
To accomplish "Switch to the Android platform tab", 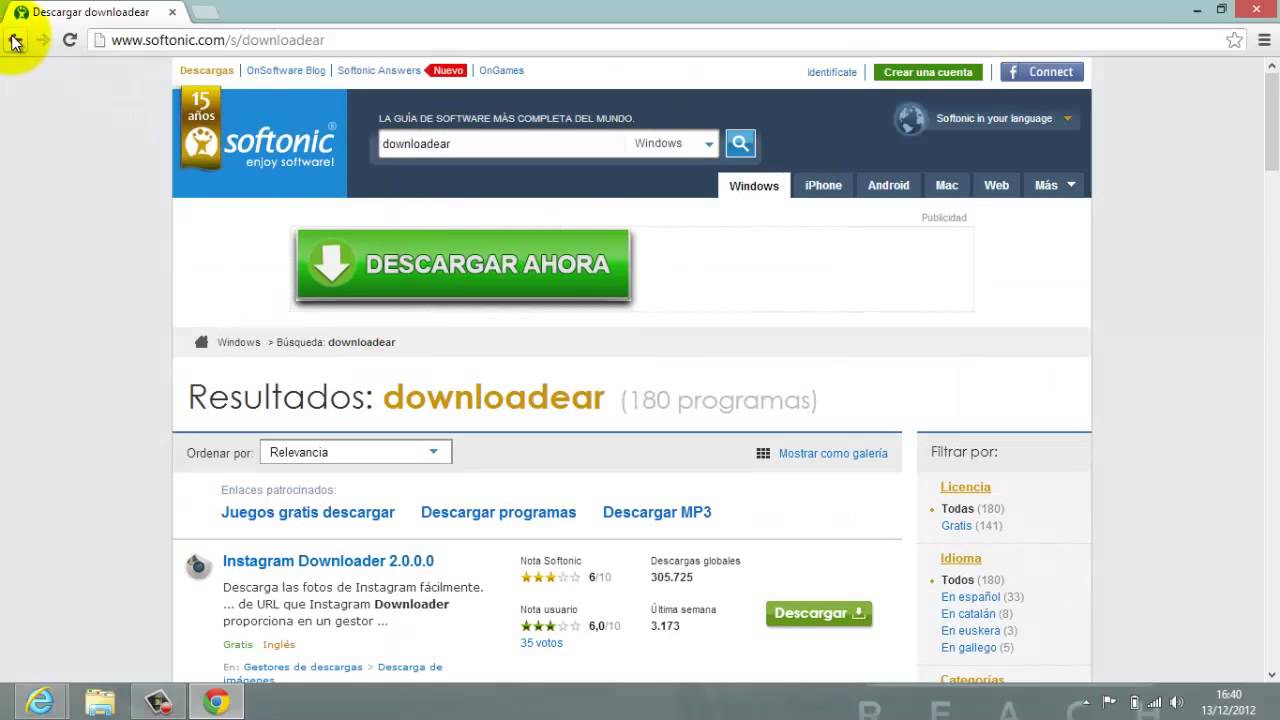I will 888,185.
